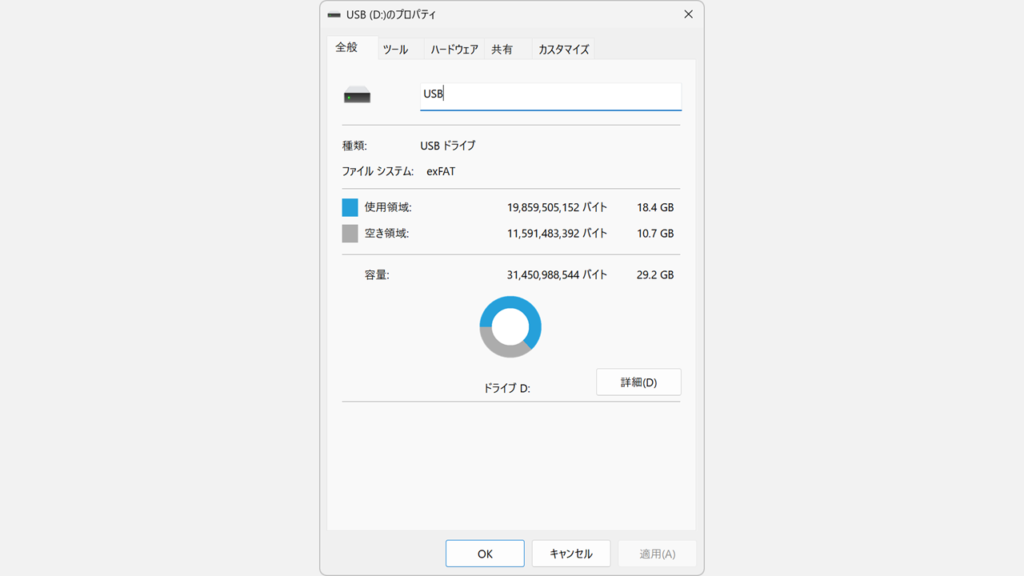Viewport: 1024px width, 576px height.
Task: Click the disk usage donut chart
Action: 510,327
